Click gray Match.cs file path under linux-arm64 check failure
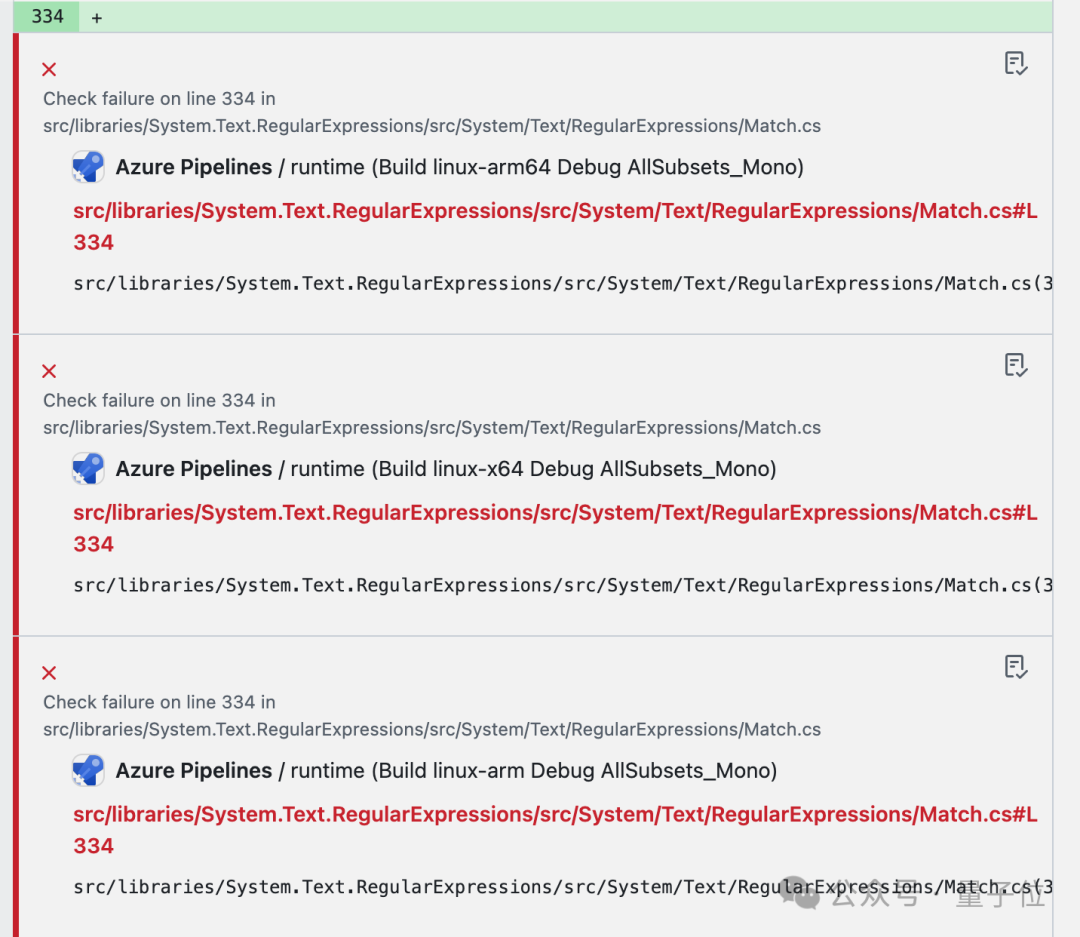This screenshot has height=937, width=1080. [432, 126]
